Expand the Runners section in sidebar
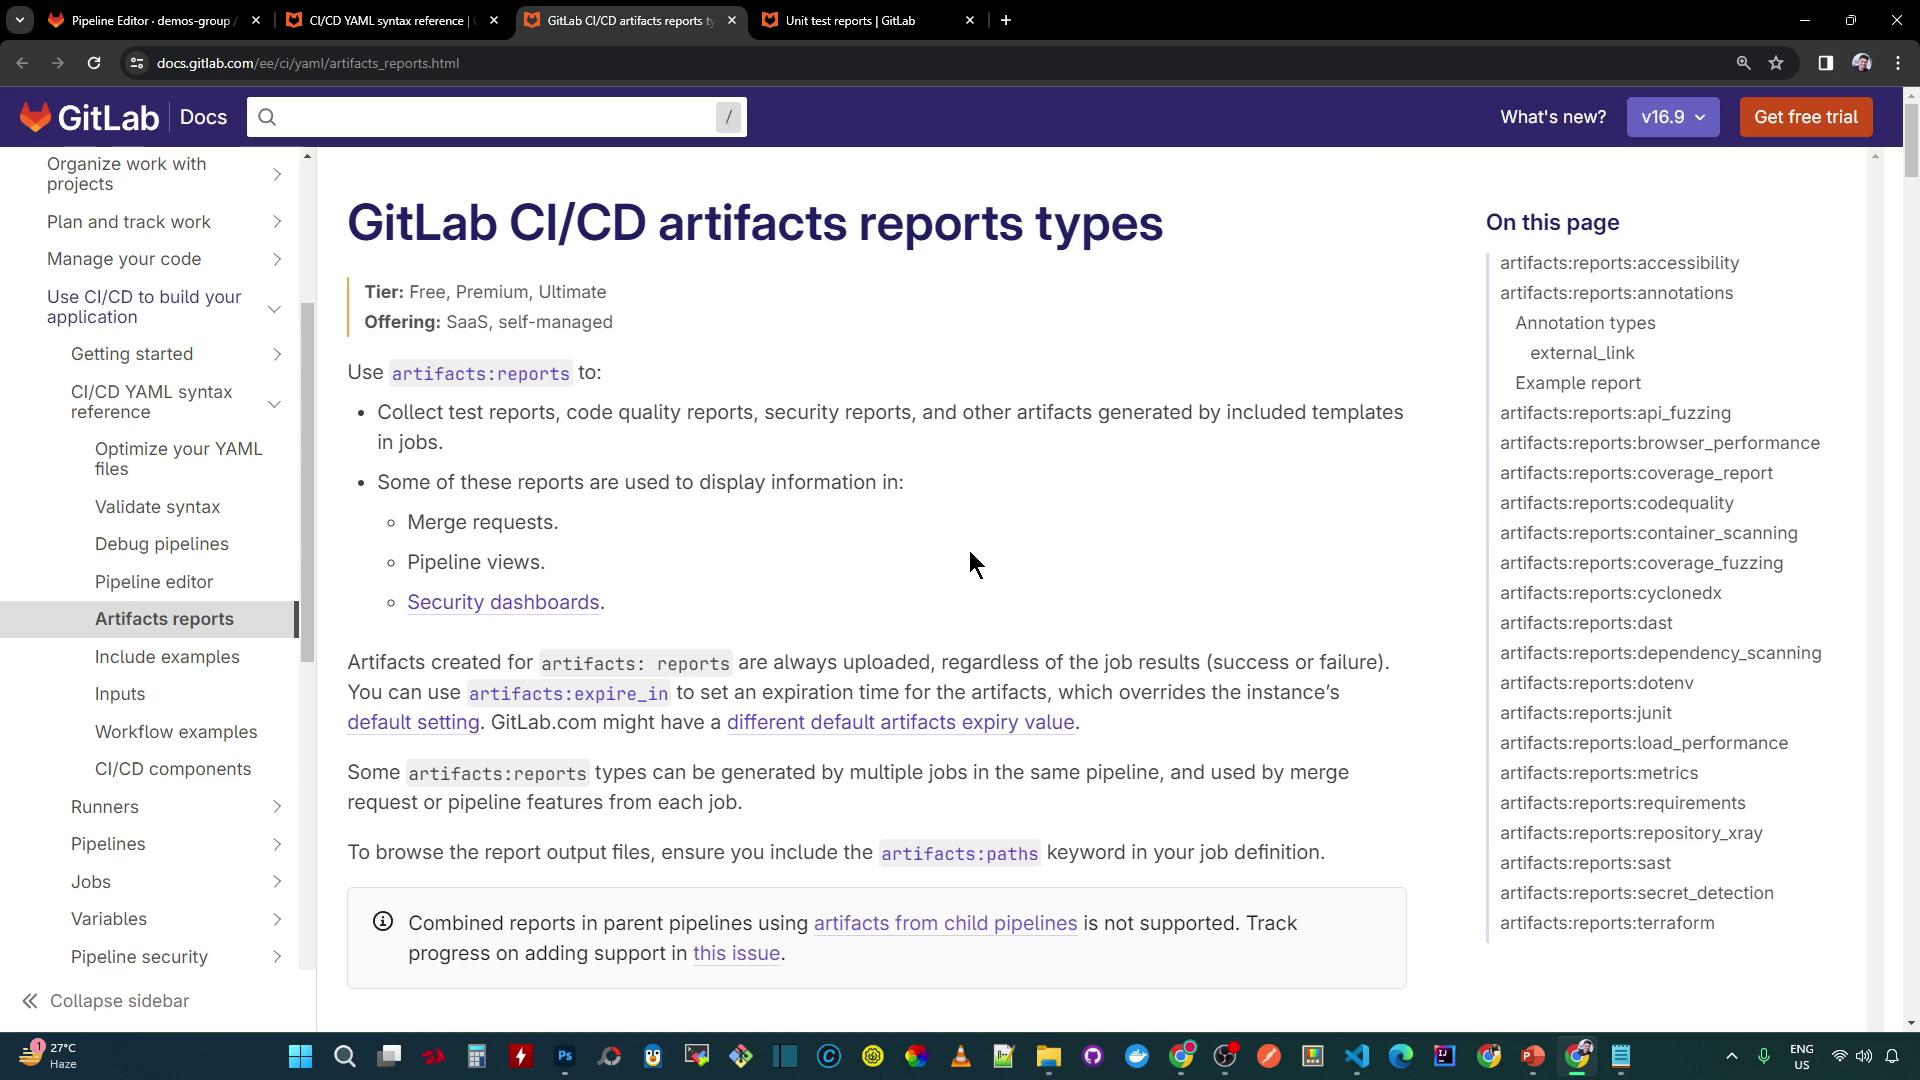This screenshot has height=1080, width=1920. 277,807
